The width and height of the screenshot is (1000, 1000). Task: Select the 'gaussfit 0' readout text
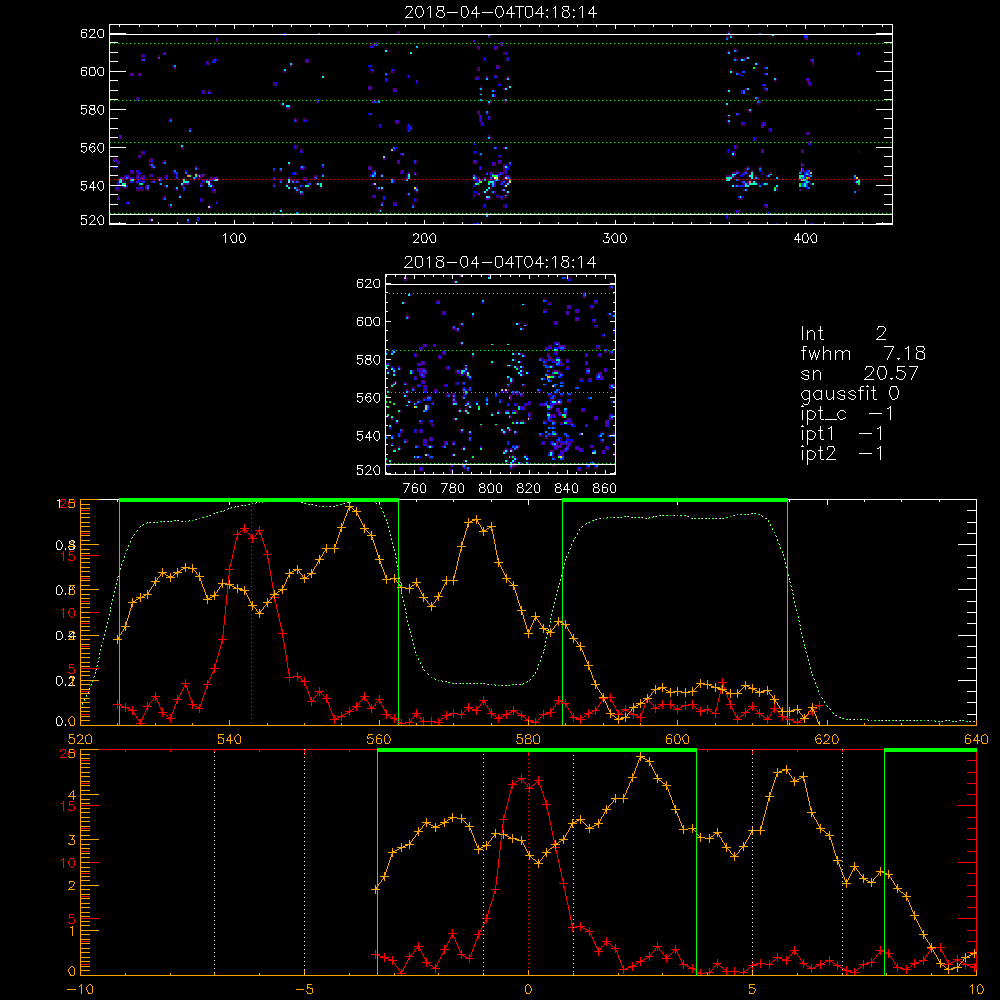(849, 393)
